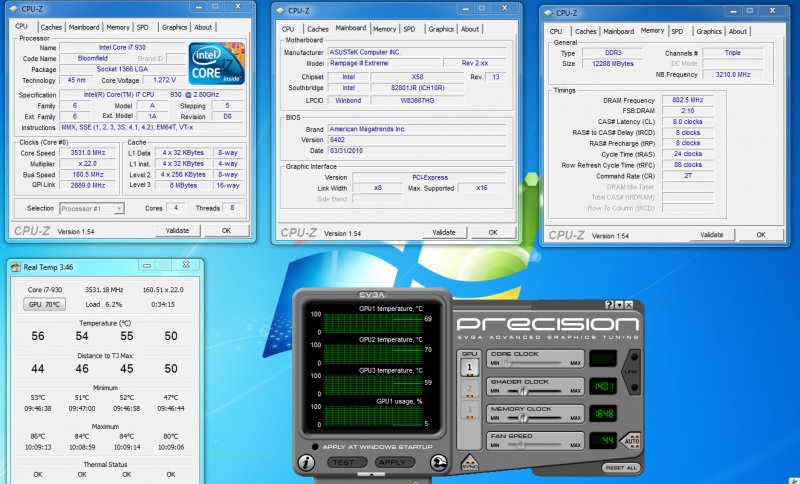Screen dimensions: 800x484
Task: Click the Link clocks icon in Precision
Action: [x=630, y=372]
